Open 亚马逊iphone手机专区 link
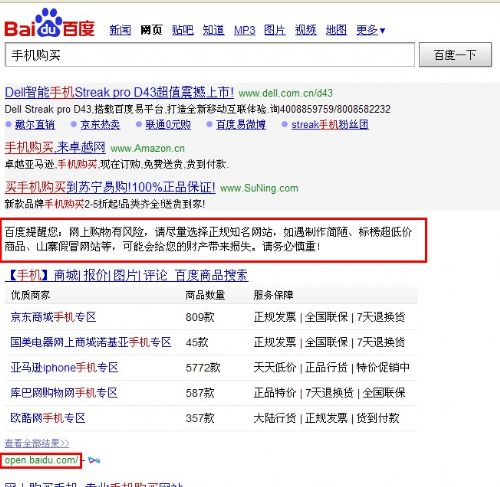Viewport: 500px width, 487px height. coord(64,368)
